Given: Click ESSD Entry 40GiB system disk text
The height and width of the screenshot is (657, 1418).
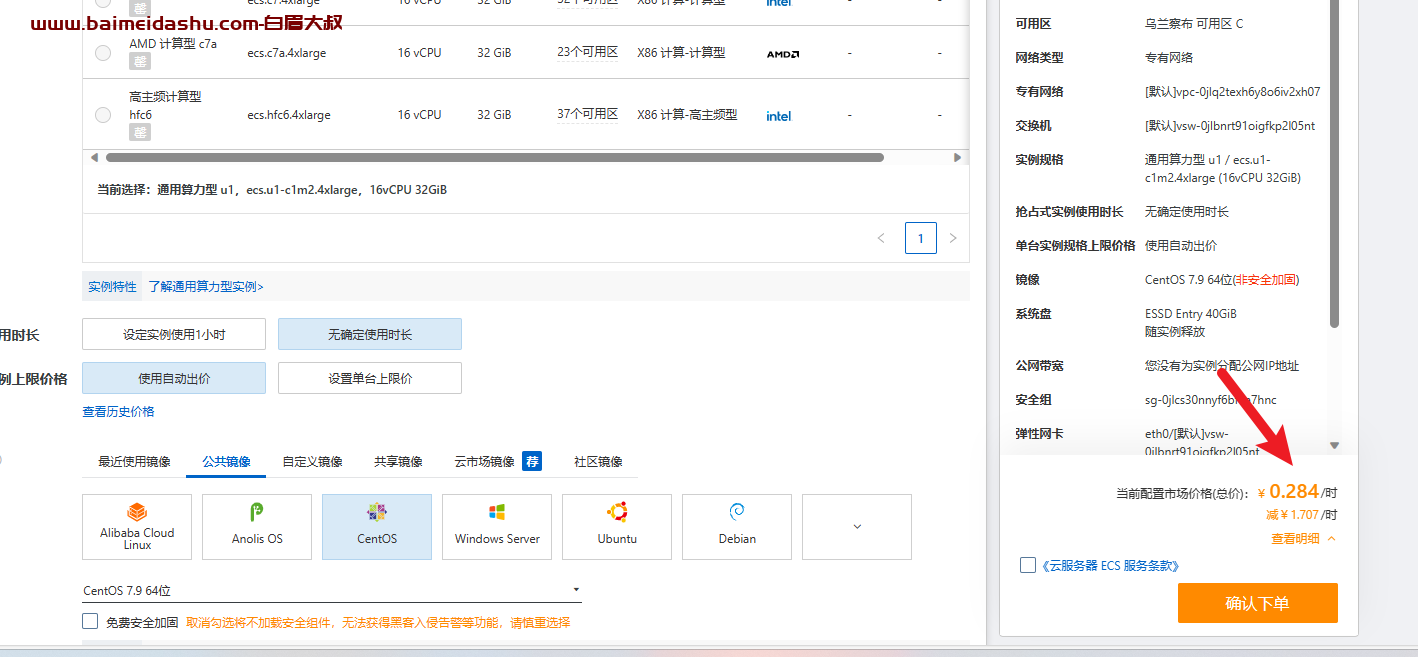Looking at the screenshot, I should 1191,313.
